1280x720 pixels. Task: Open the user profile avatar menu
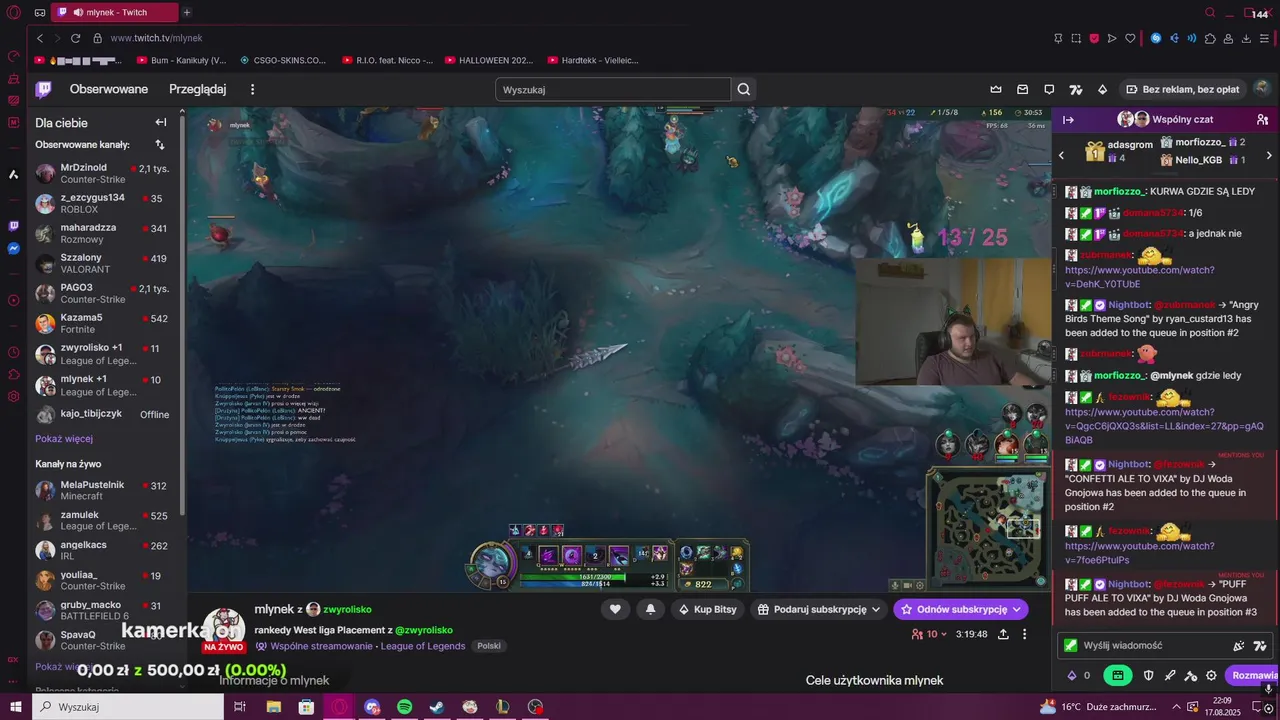pos(1262,88)
